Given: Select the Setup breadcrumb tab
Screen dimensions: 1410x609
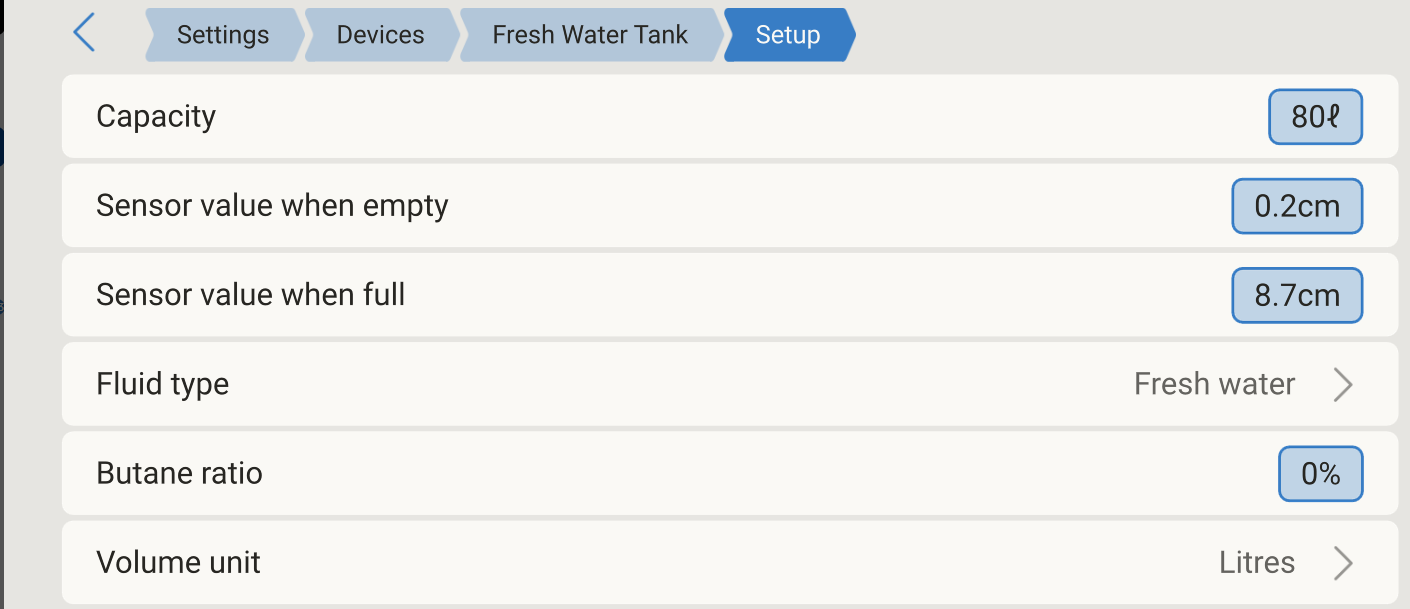Looking at the screenshot, I should tap(788, 35).
